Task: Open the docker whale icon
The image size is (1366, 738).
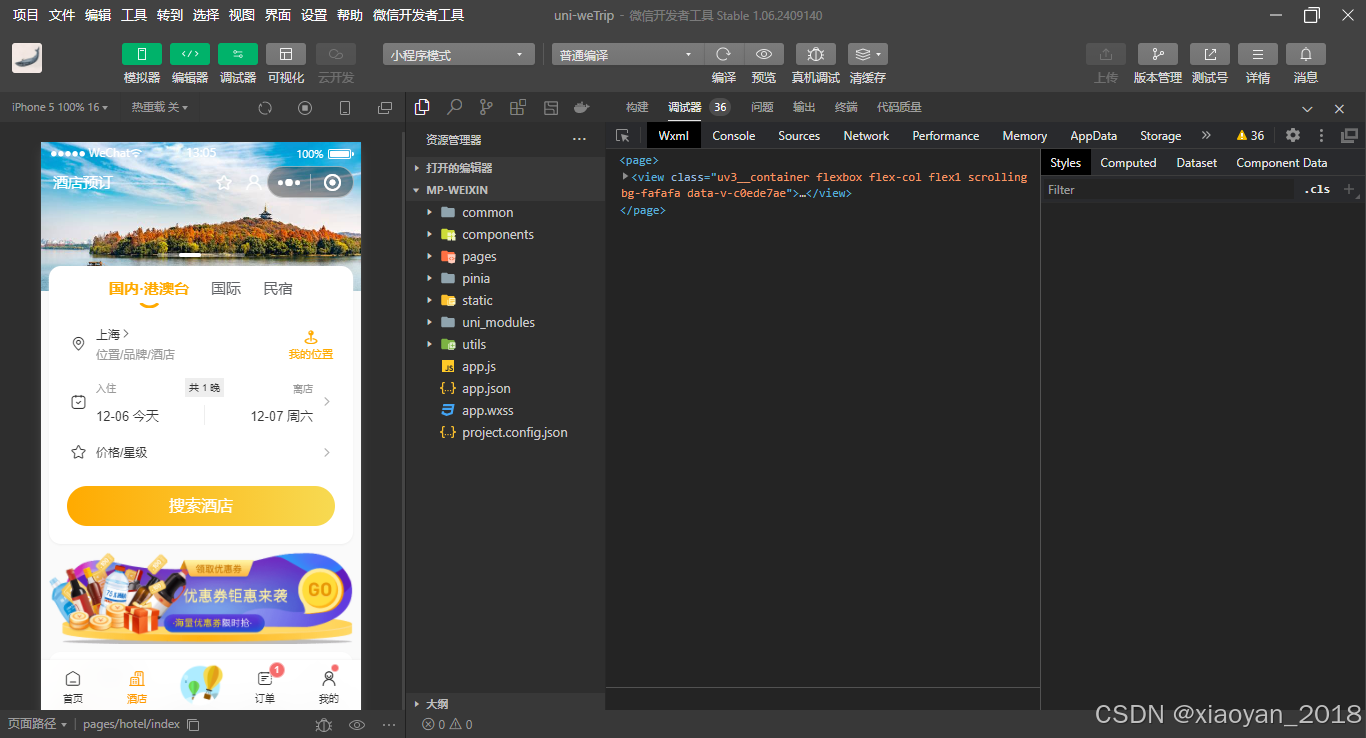Action: click(x=582, y=107)
